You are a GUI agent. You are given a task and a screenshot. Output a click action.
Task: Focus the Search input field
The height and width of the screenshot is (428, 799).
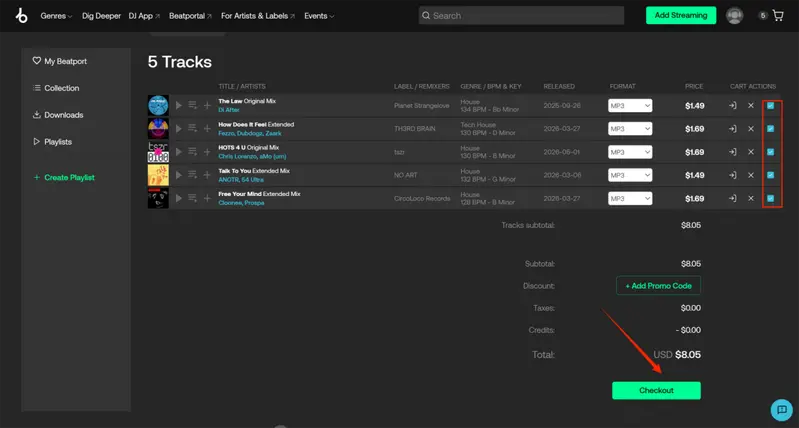(521, 15)
